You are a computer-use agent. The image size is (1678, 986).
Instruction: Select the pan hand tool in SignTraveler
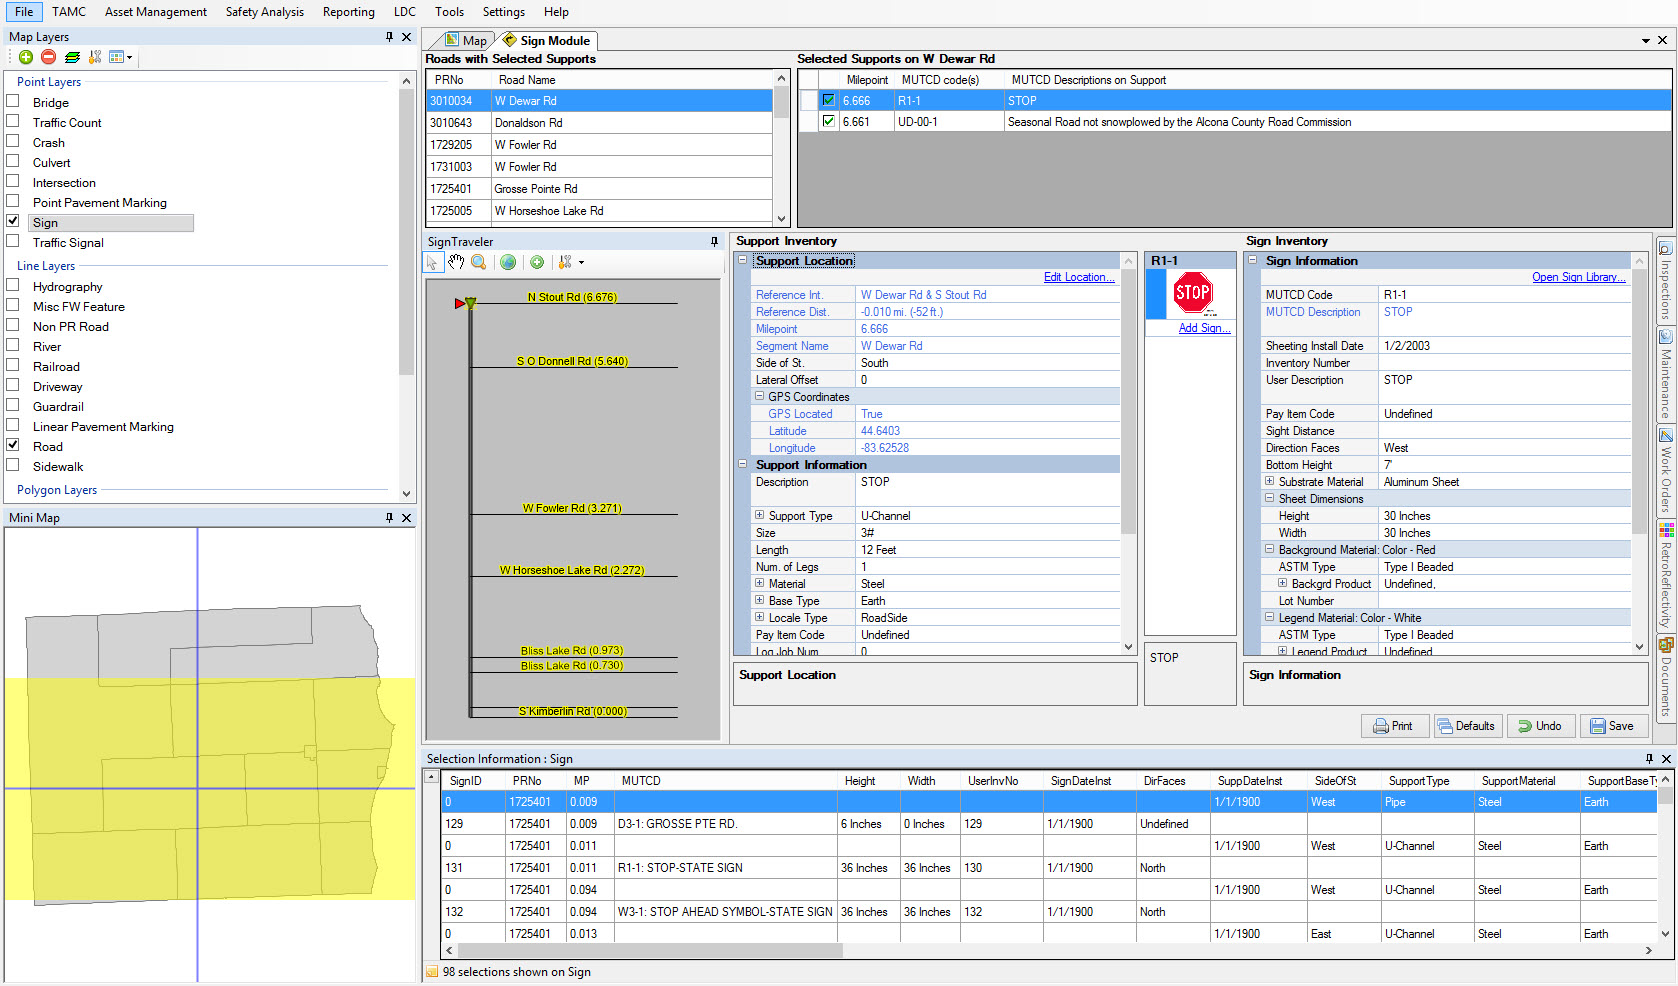point(456,262)
